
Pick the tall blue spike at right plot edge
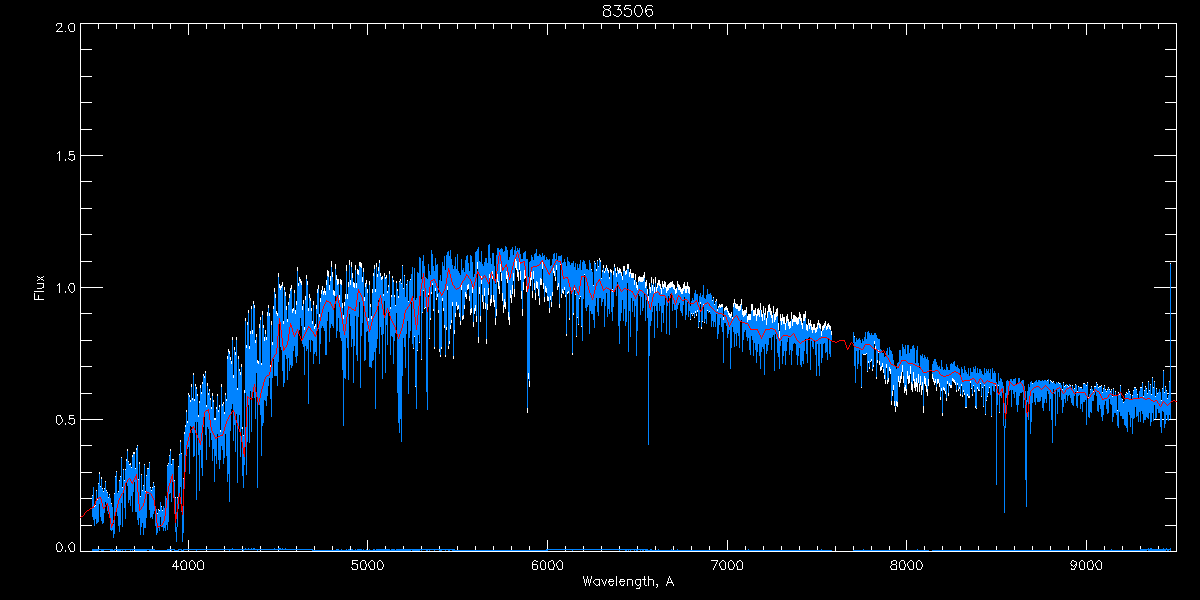[x=1171, y=300]
